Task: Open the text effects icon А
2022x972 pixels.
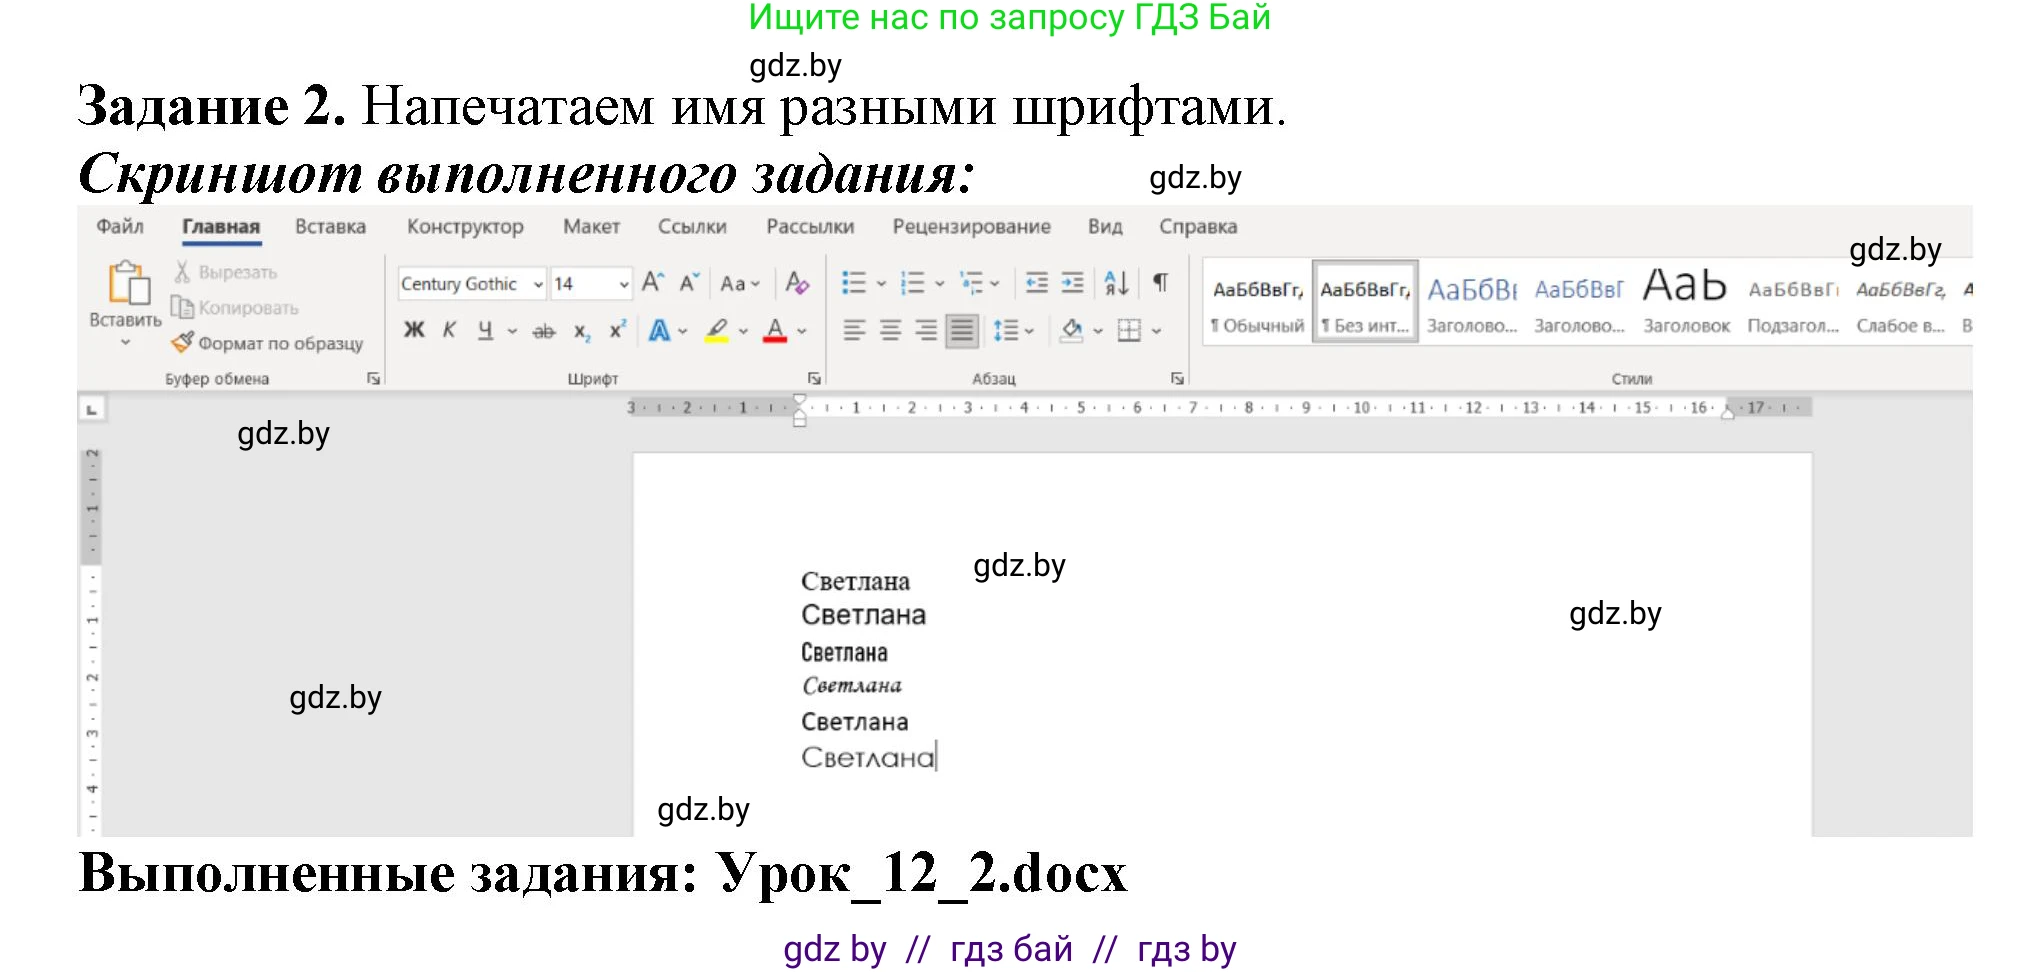Action: click(x=660, y=330)
